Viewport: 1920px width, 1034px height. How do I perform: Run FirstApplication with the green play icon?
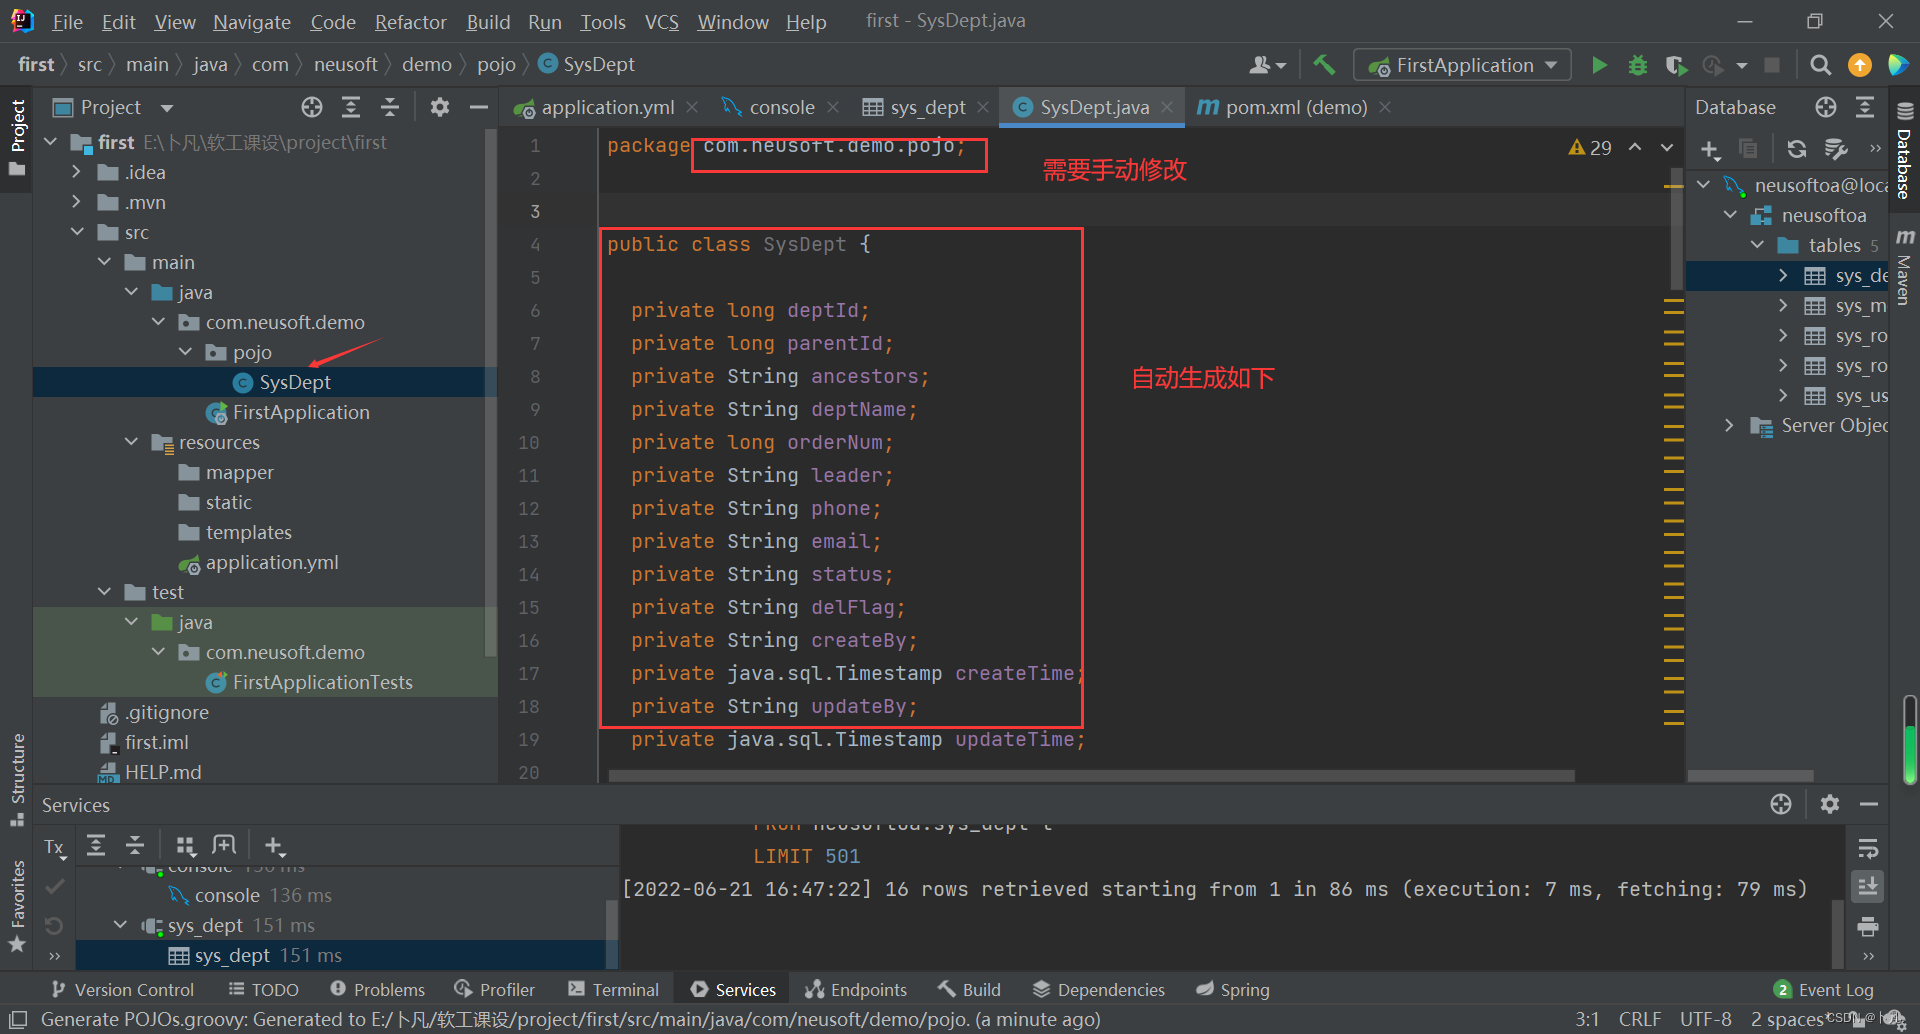tap(1599, 65)
